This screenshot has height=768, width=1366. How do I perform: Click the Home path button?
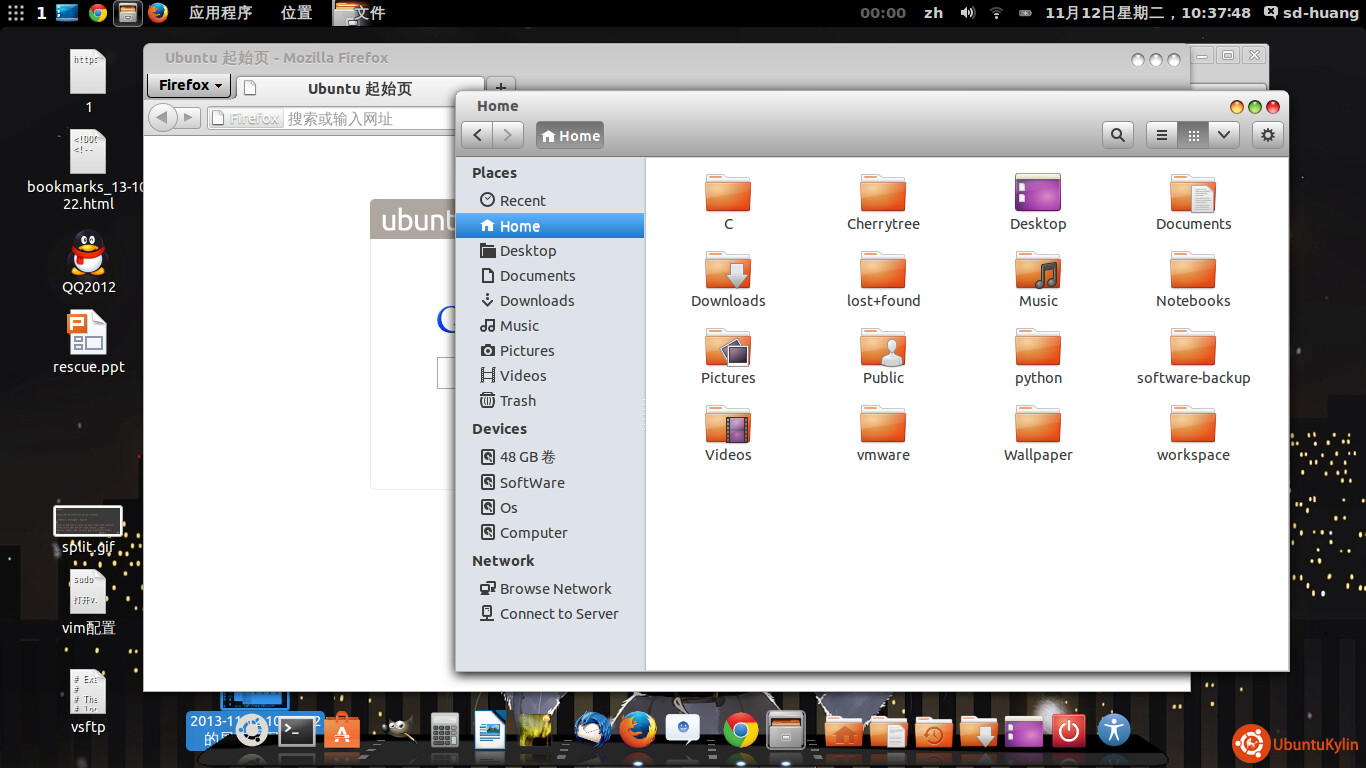570,136
